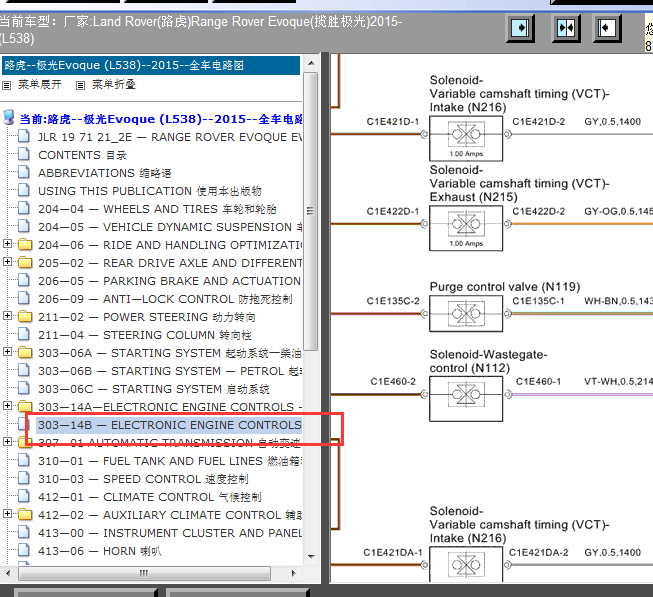Click the root tree node car icon
This screenshot has height=597, width=653.
9,118
